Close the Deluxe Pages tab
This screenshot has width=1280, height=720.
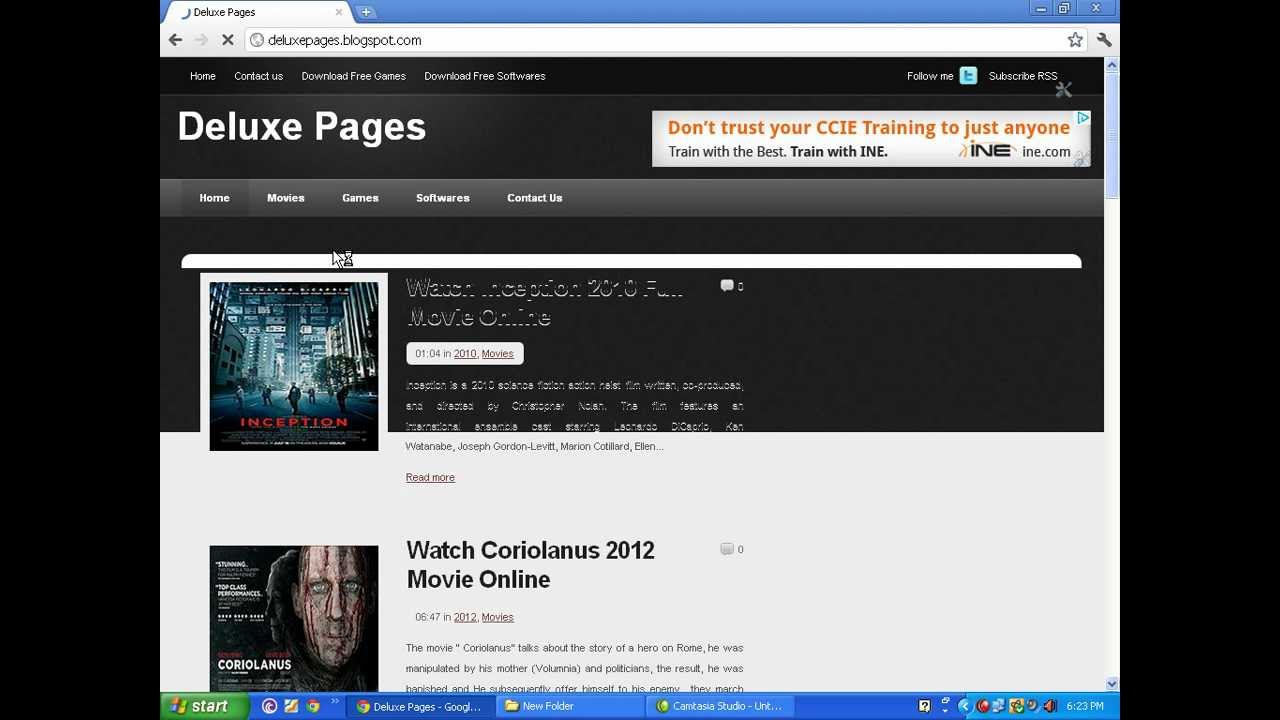click(338, 12)
